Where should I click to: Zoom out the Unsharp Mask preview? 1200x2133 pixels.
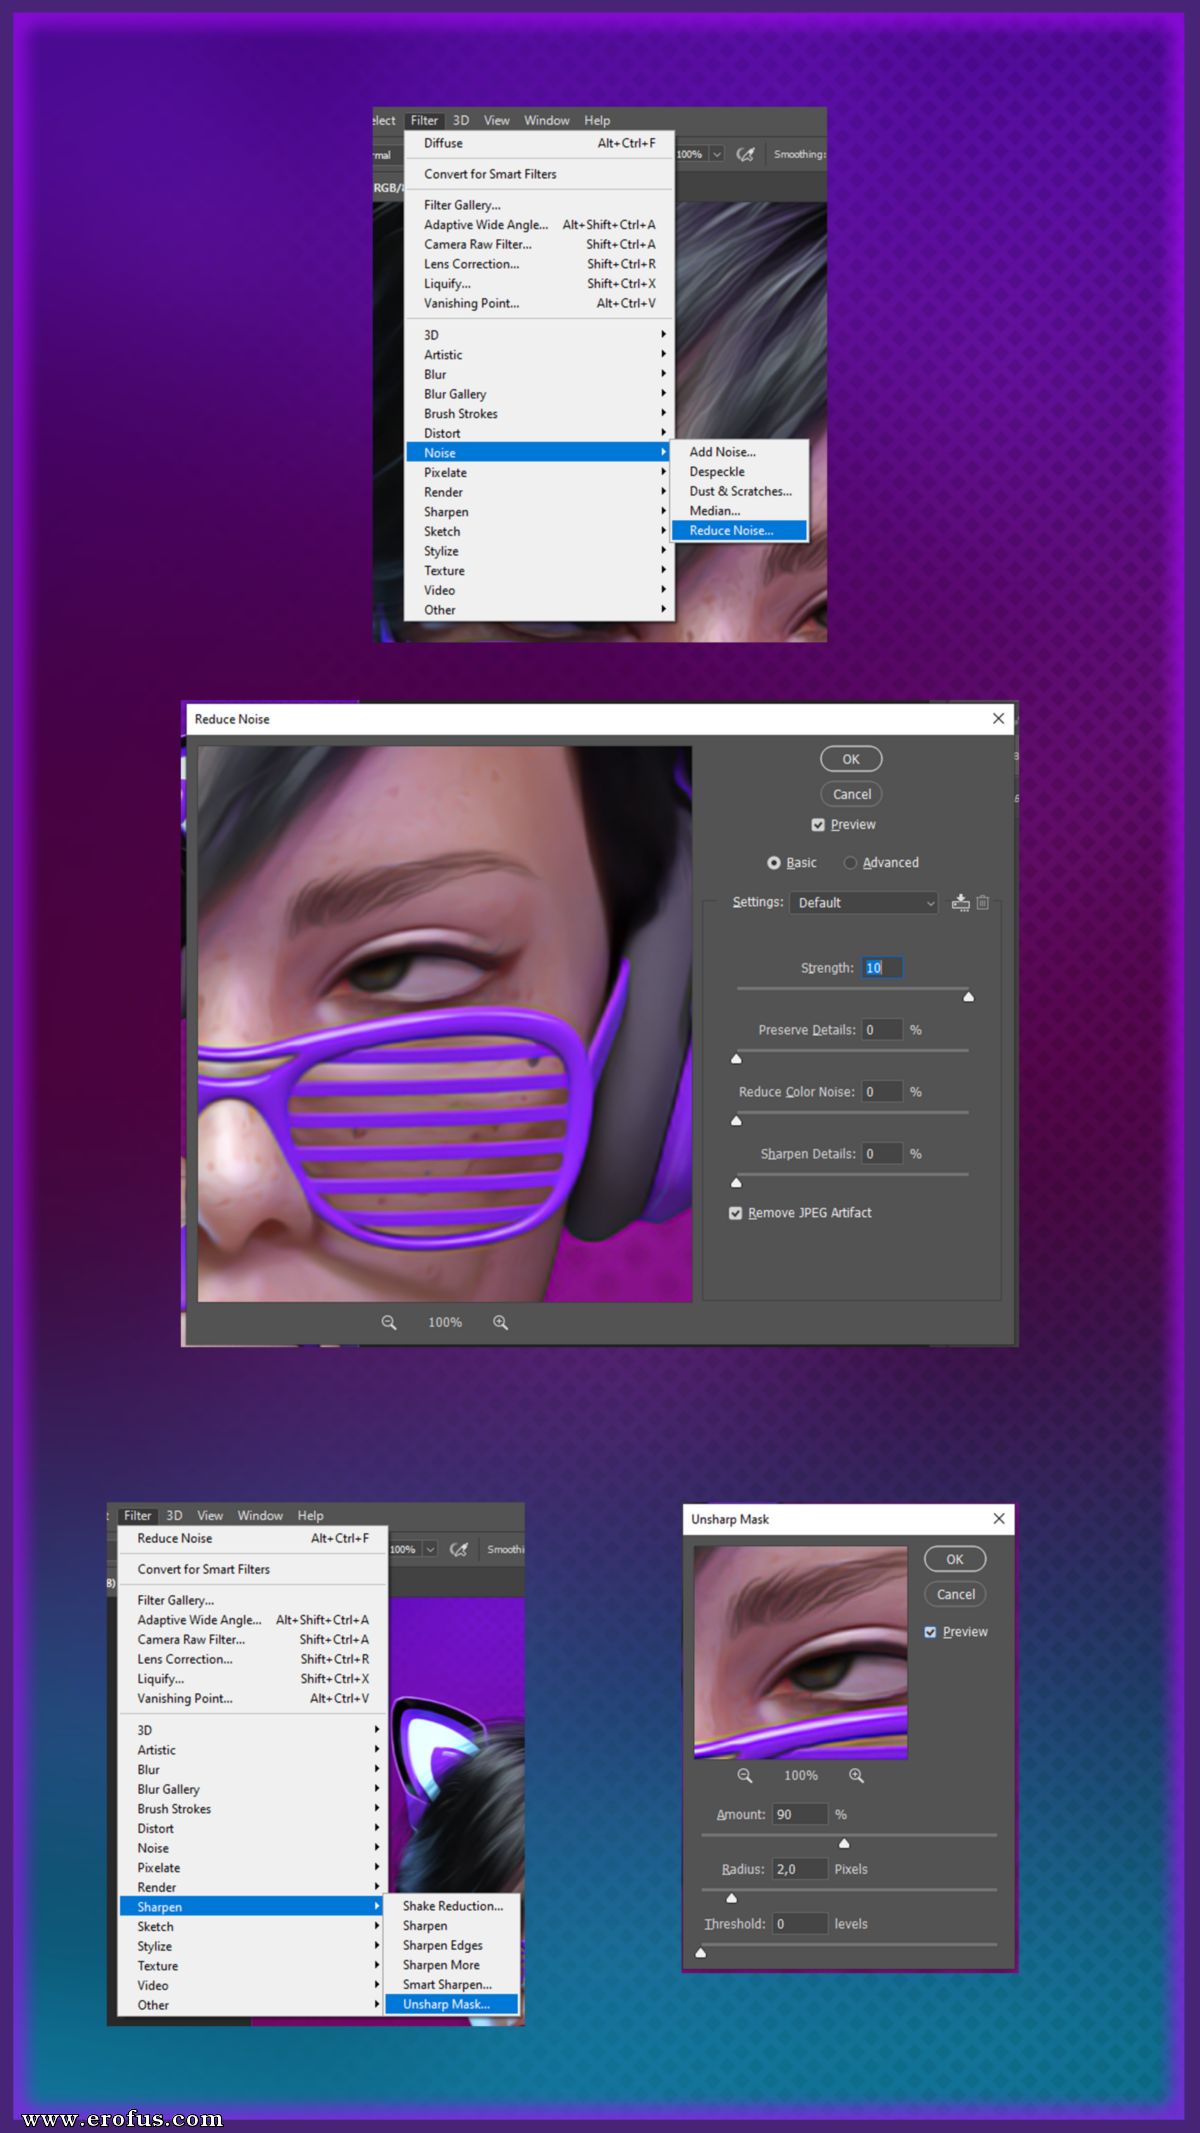pyautogui.click(x=745, y=1775)
